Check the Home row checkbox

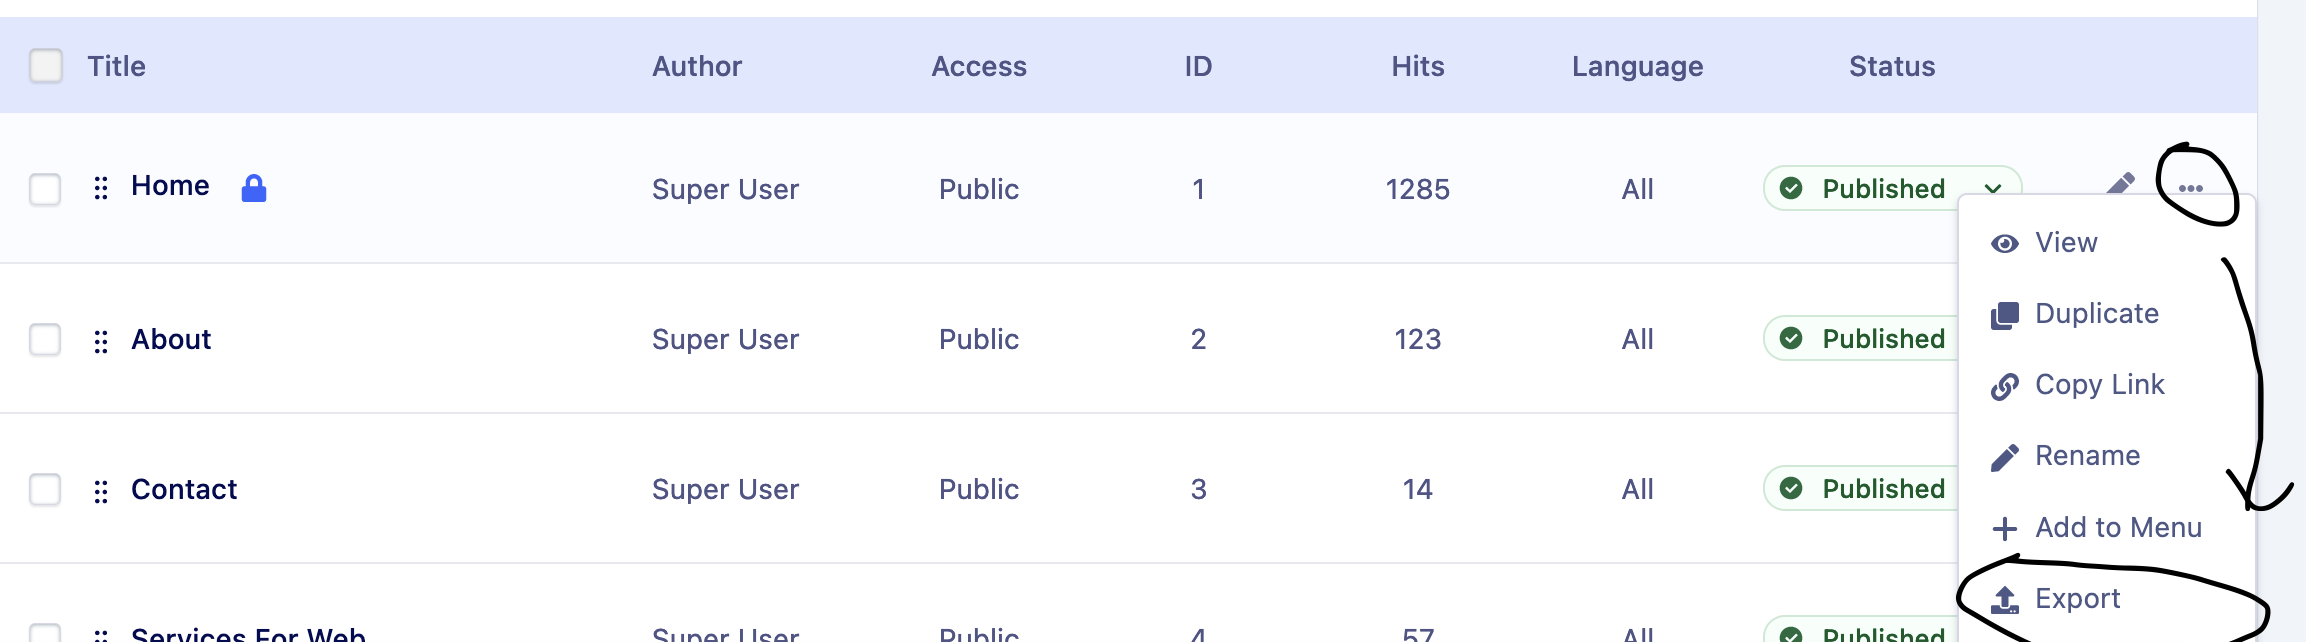[x=46, y=189]
